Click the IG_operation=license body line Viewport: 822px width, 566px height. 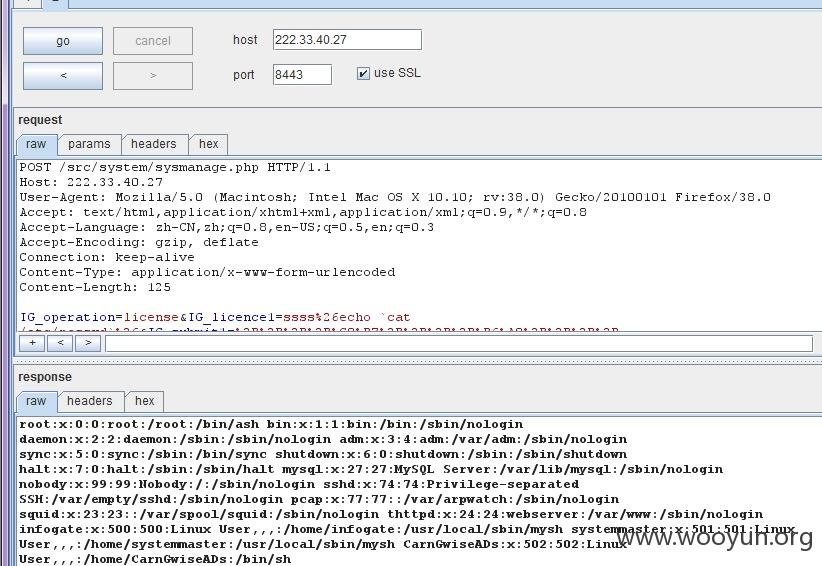pyautogui.click(x=215, y=318)
